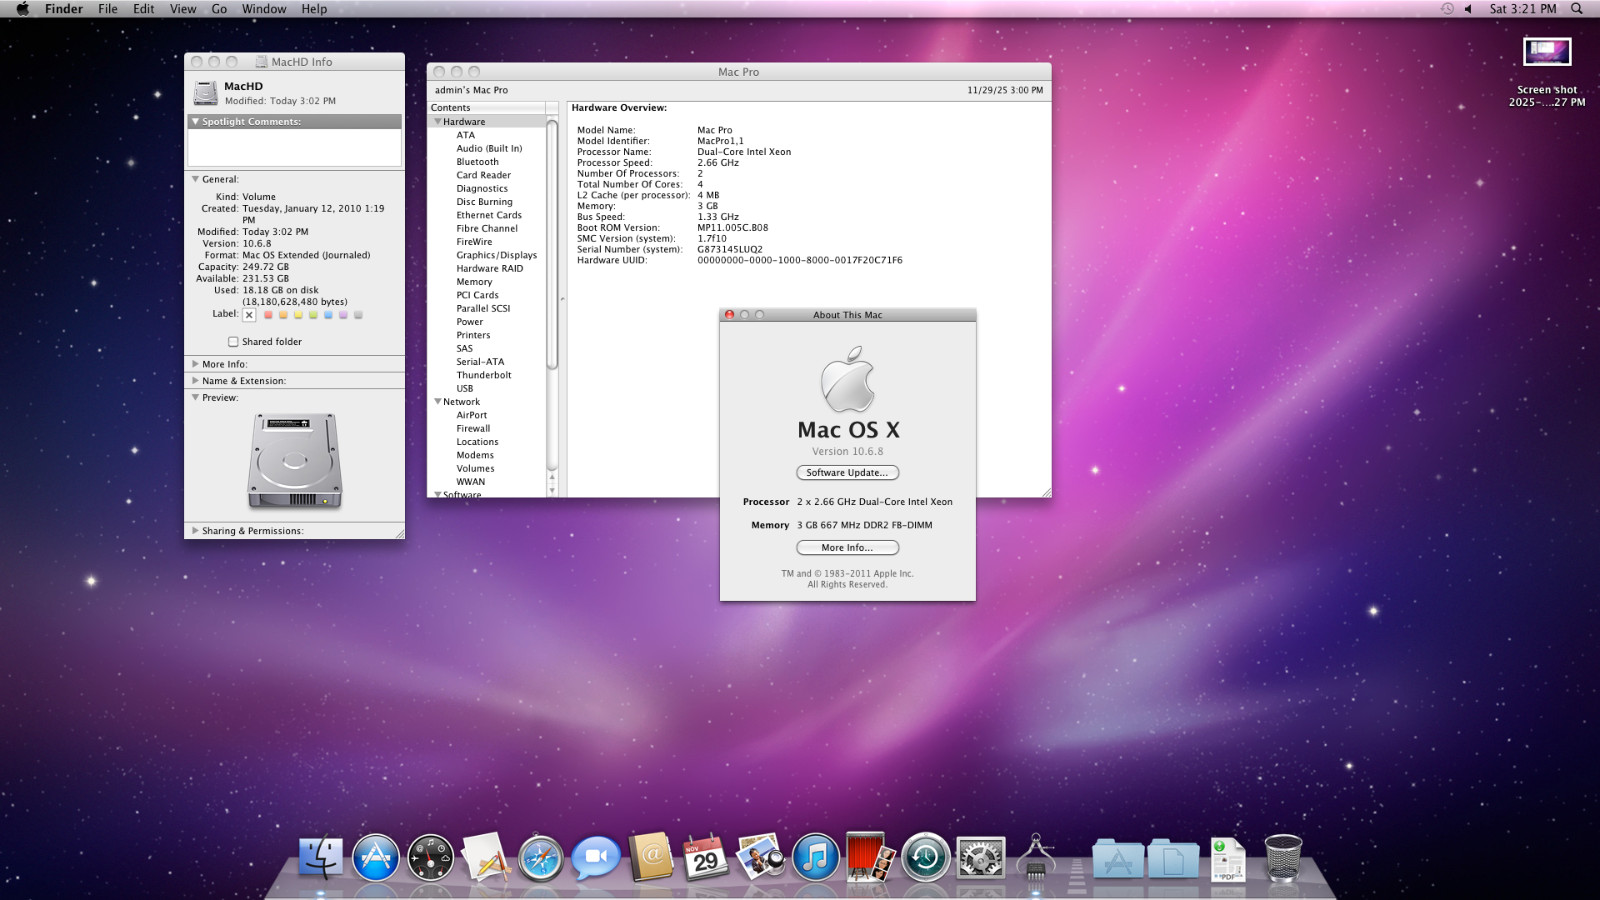Open the paper-and-pencil app in the Dock
Image resolution: width=1600 pixels, height=900 pixels.
click(x=486, y=858)
